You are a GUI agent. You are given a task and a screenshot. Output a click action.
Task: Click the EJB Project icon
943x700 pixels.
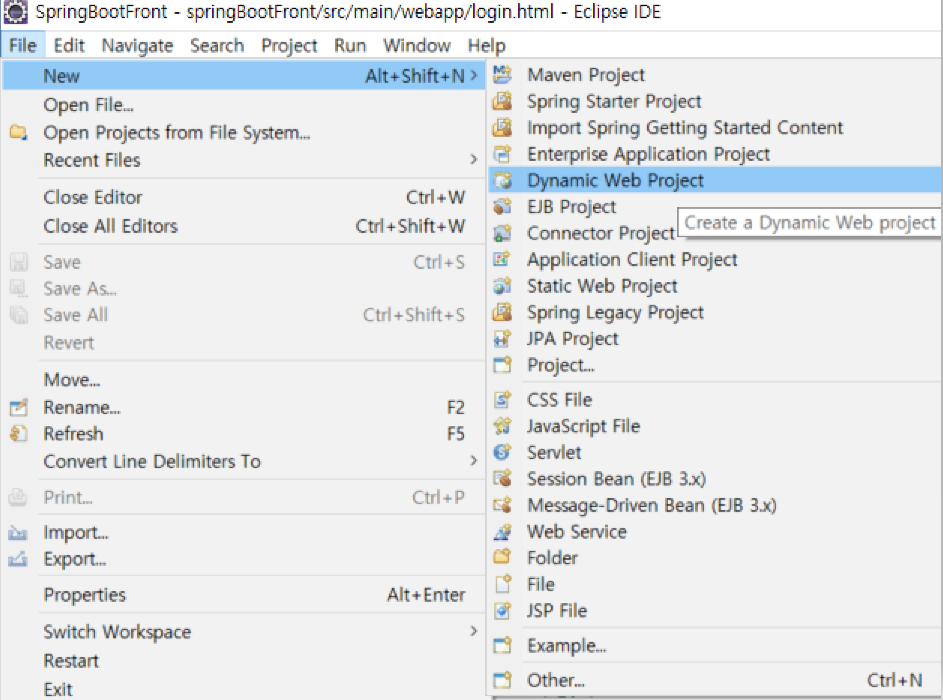[x=502, y=207]
